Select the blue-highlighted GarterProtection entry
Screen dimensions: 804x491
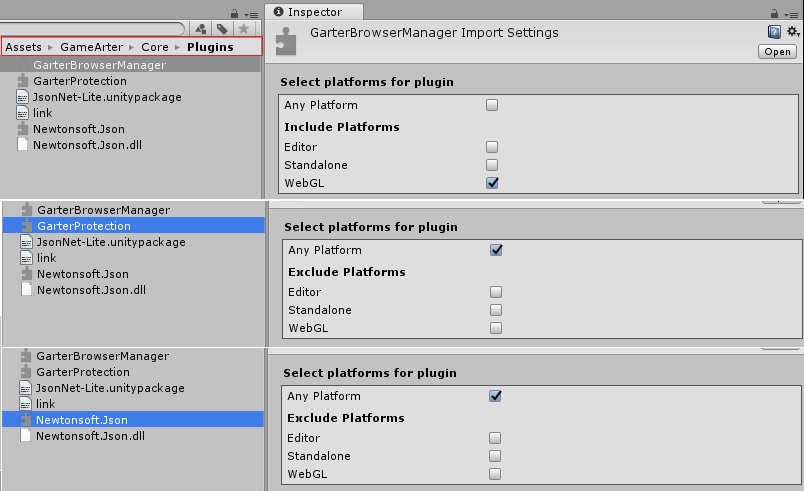(83, 226)
